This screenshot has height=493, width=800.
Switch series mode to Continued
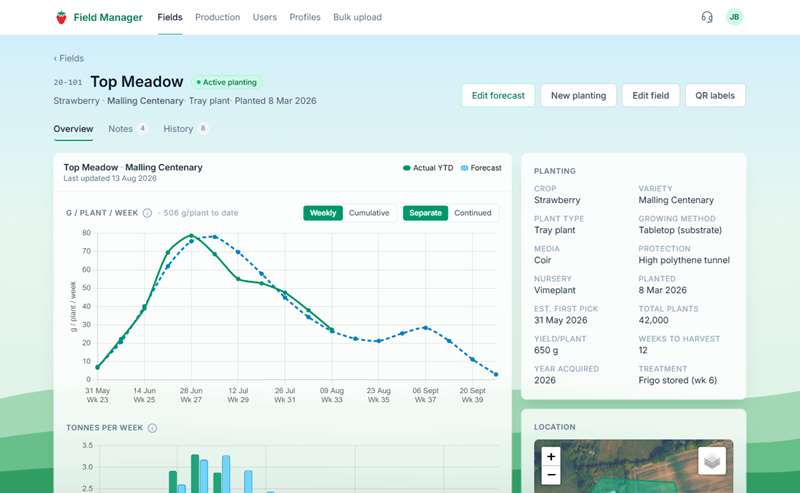(473, 213)
